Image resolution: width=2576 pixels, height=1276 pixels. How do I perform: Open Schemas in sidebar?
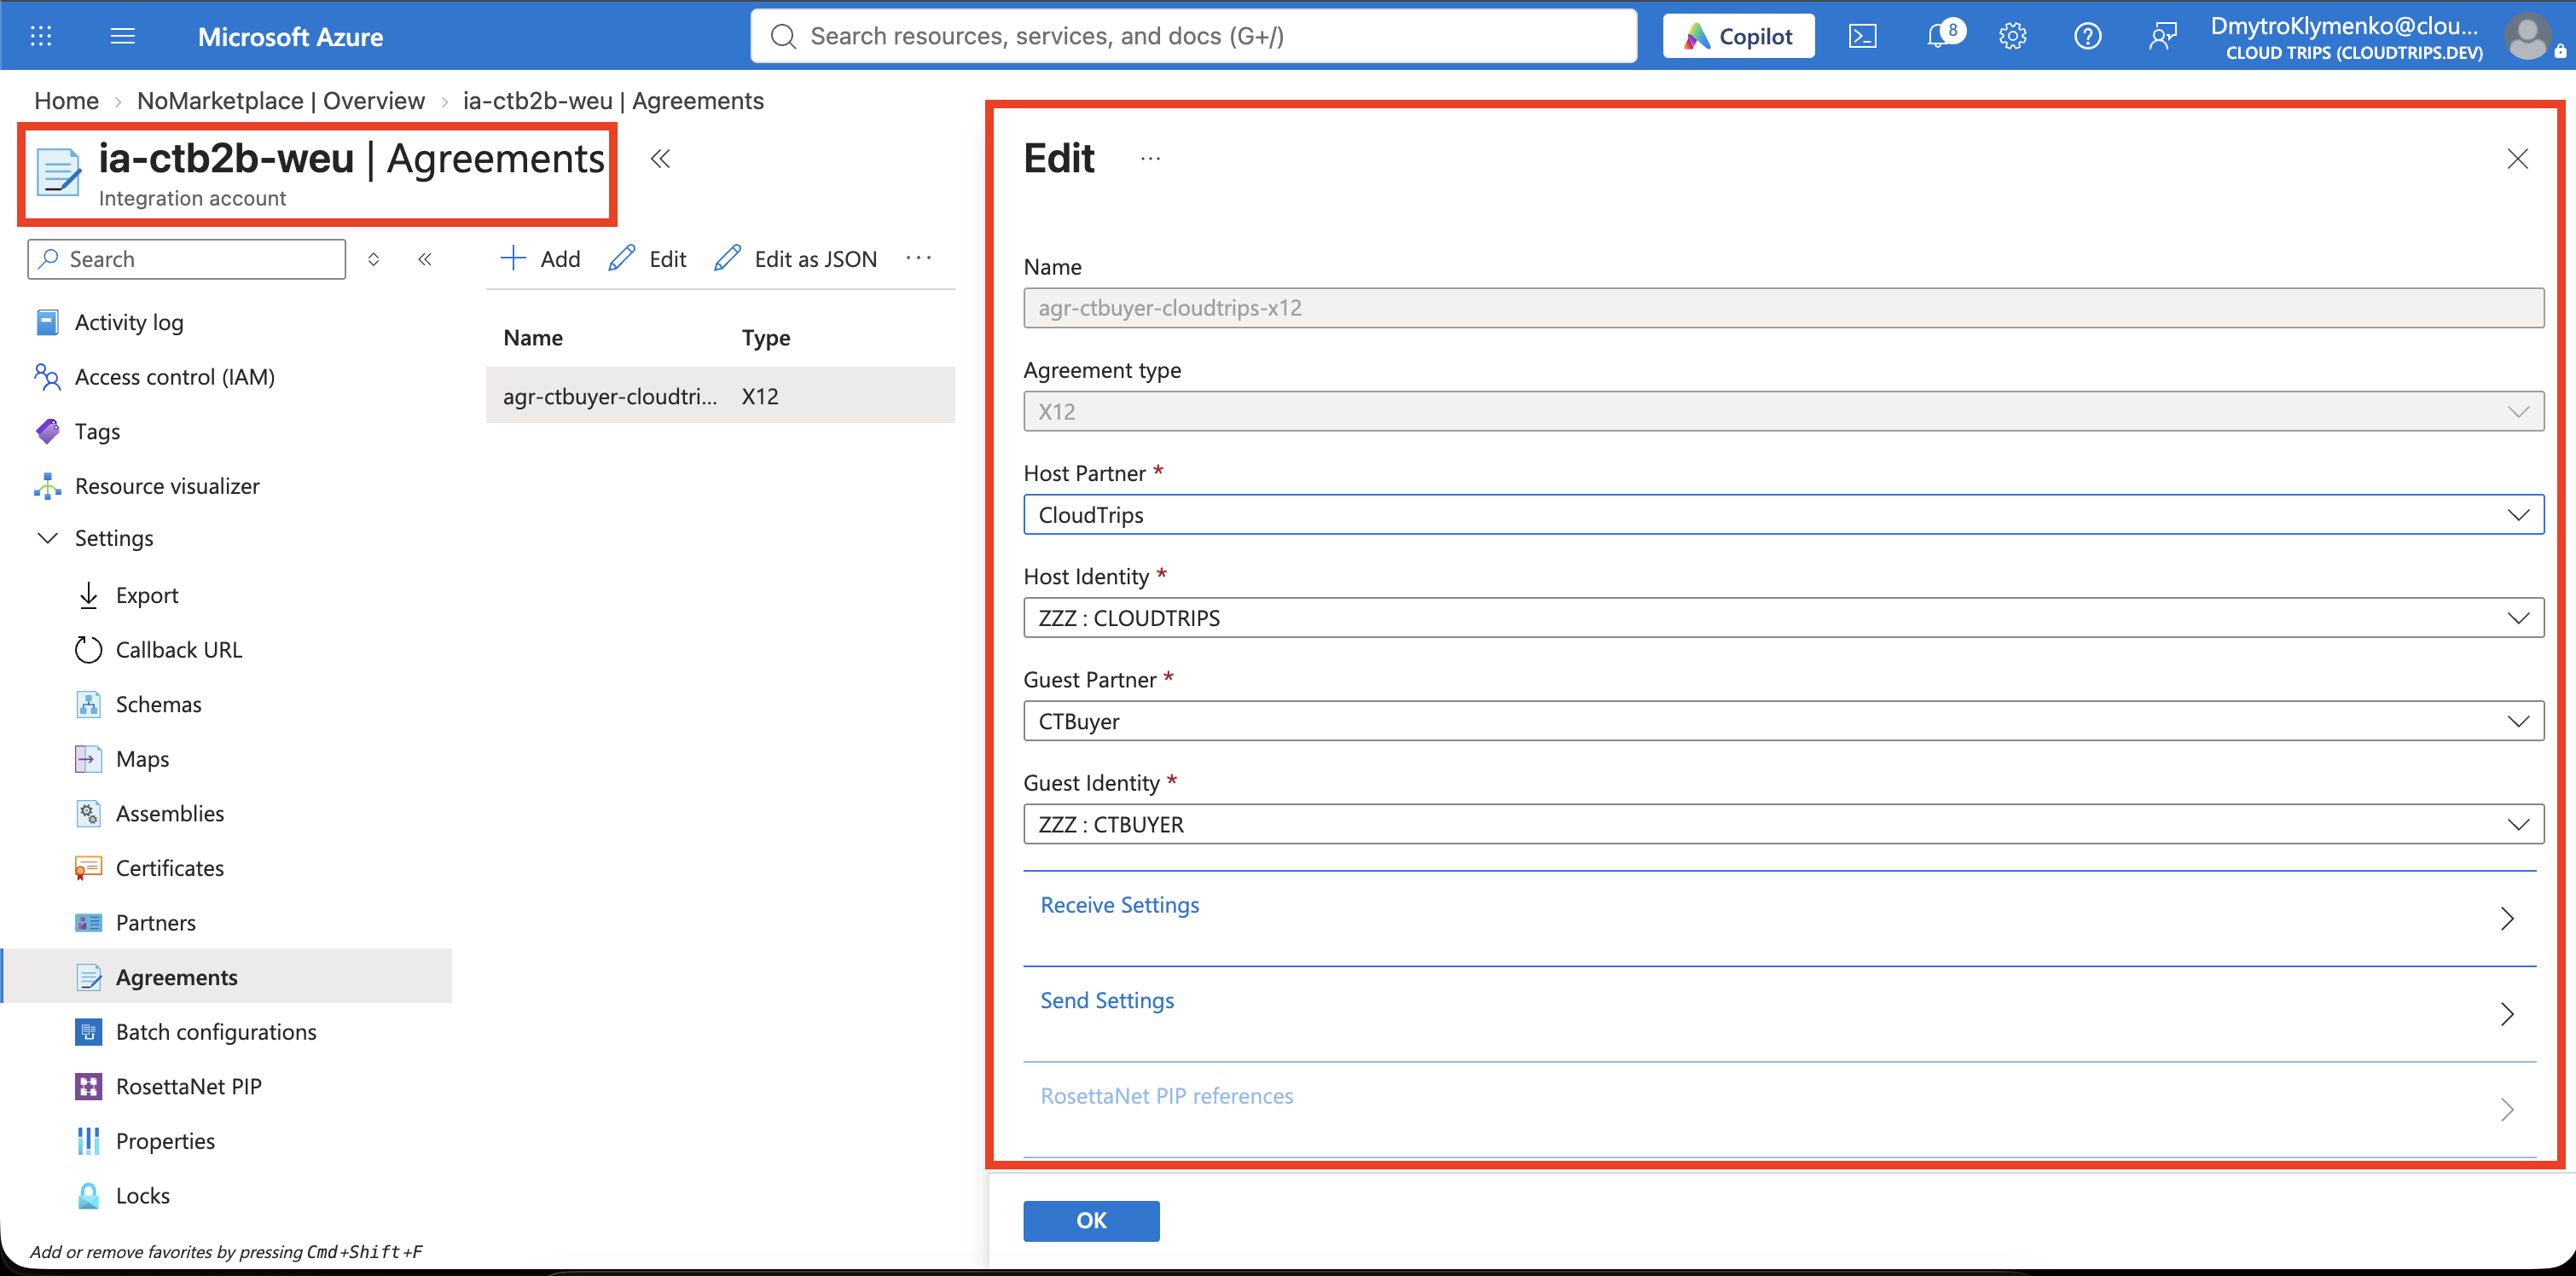158,704
